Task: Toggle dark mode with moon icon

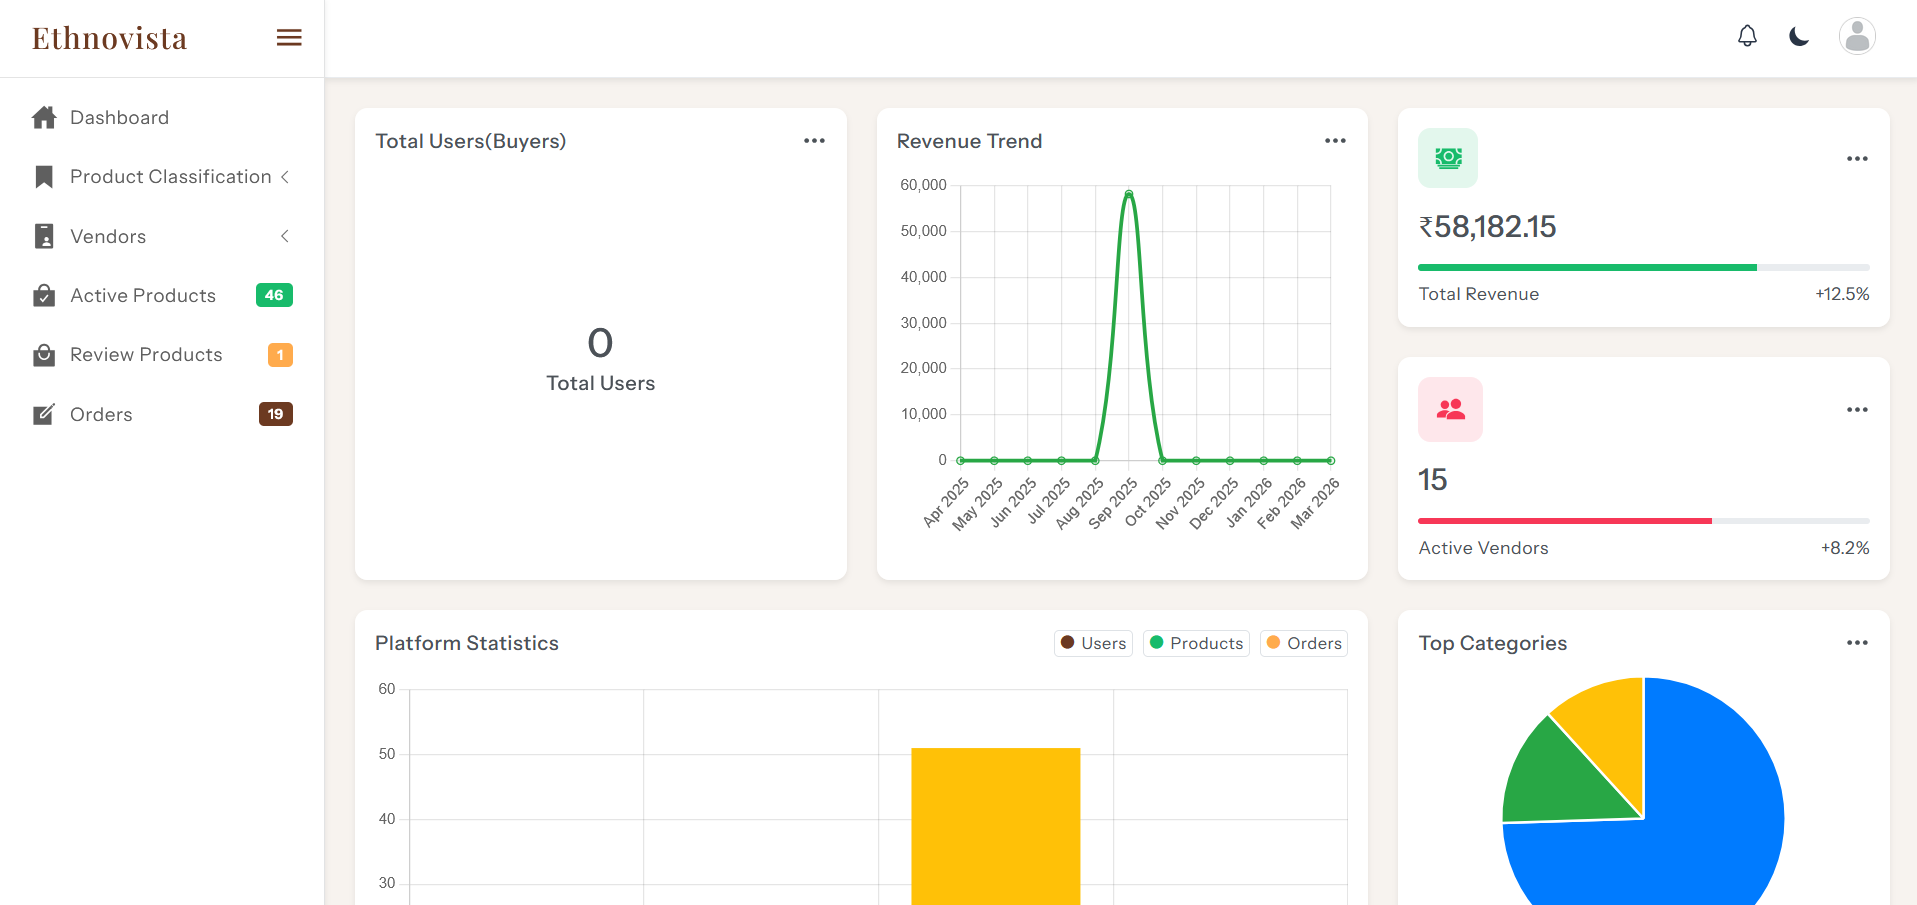Action: pos(1799,37)
